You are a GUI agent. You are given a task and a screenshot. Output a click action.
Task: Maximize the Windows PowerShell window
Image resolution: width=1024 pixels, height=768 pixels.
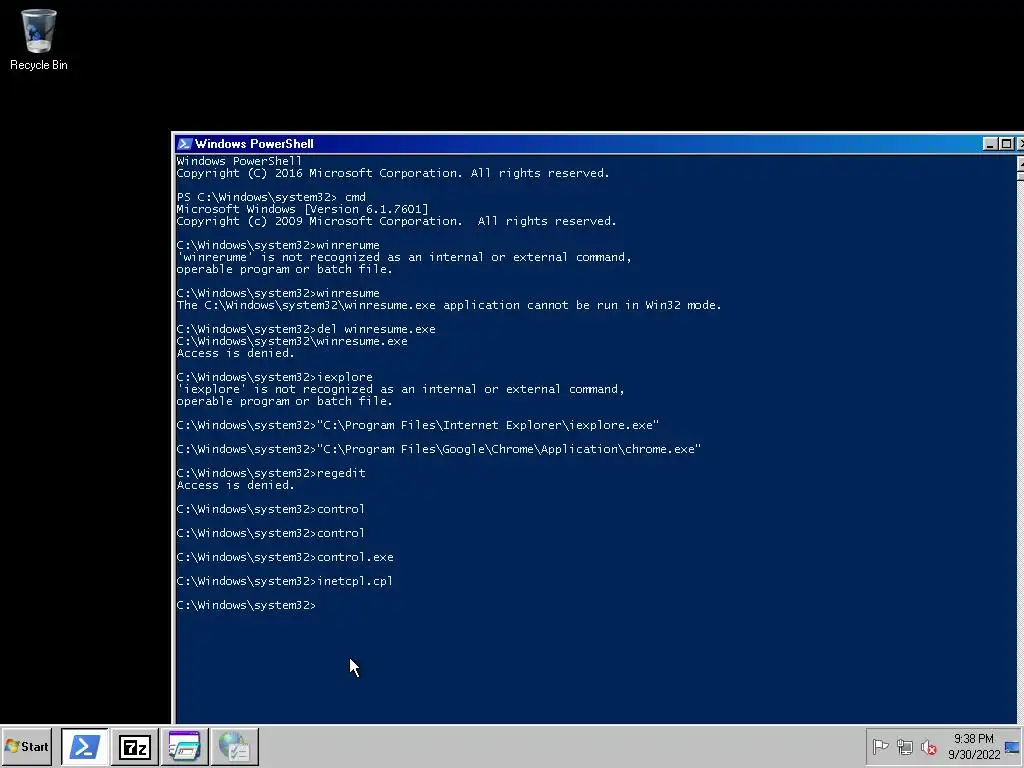point(1006,144)
